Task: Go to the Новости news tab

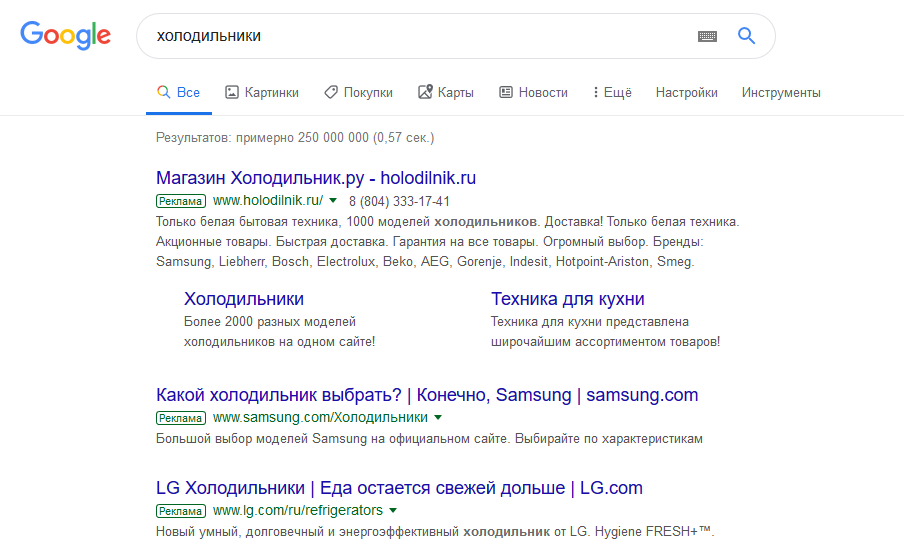Action: pos(533,92)
